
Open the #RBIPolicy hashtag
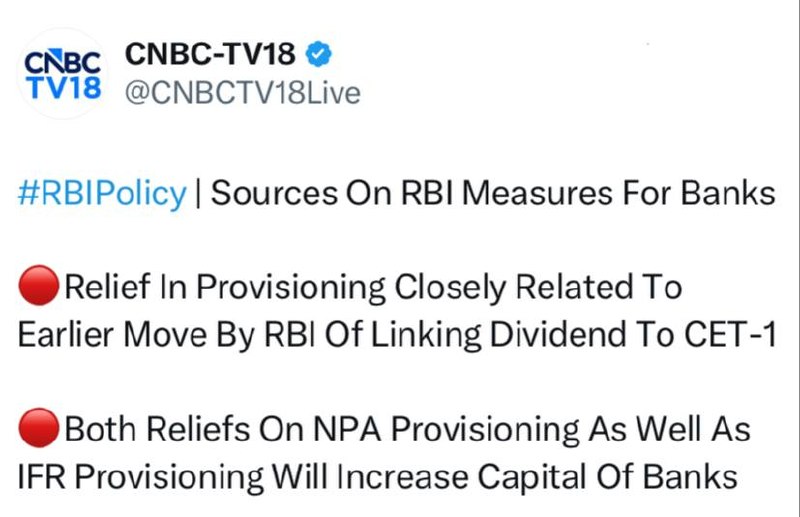click(x=102, y=193)
